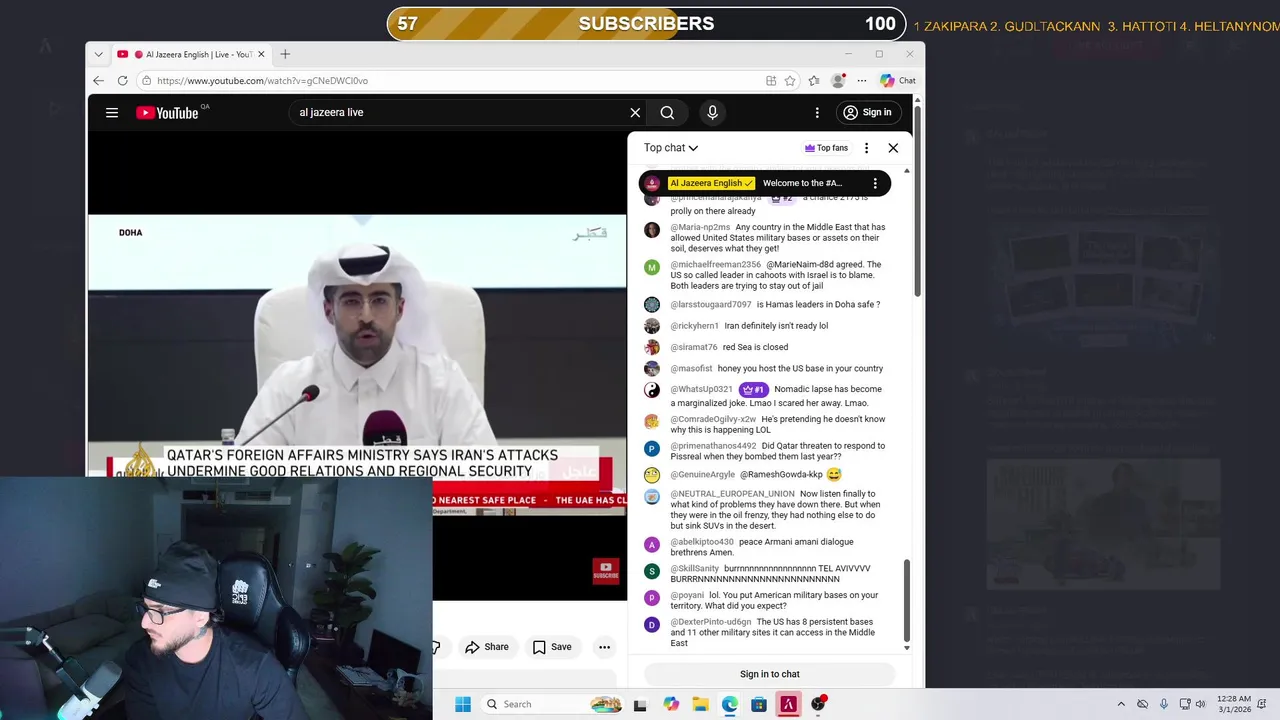
Task: Click the #1 top fan badge
Action: tap(753, 389)
